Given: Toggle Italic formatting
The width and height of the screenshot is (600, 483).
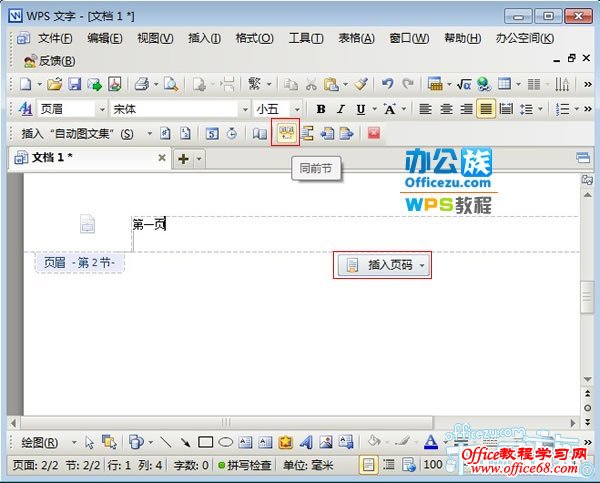Looking at the screenshot, I should [341, 109].
